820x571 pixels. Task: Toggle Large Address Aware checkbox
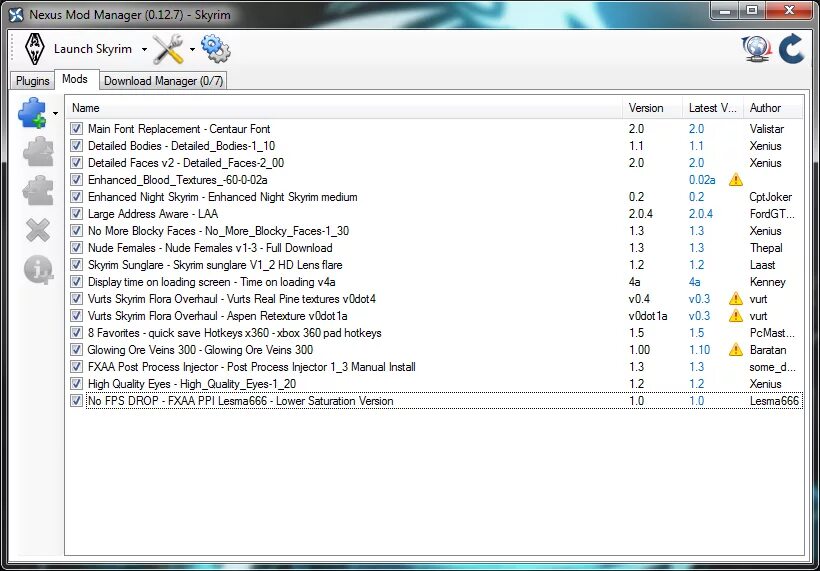[76, 214]
